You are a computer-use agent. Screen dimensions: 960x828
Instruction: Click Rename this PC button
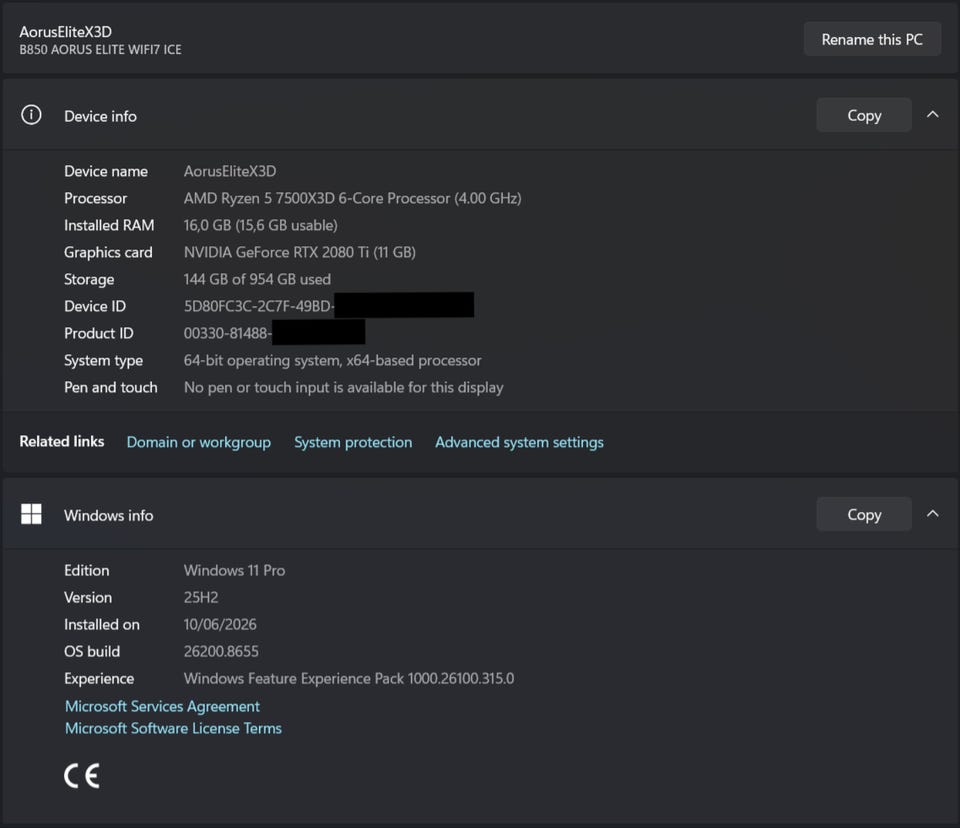tap(872, 39)
